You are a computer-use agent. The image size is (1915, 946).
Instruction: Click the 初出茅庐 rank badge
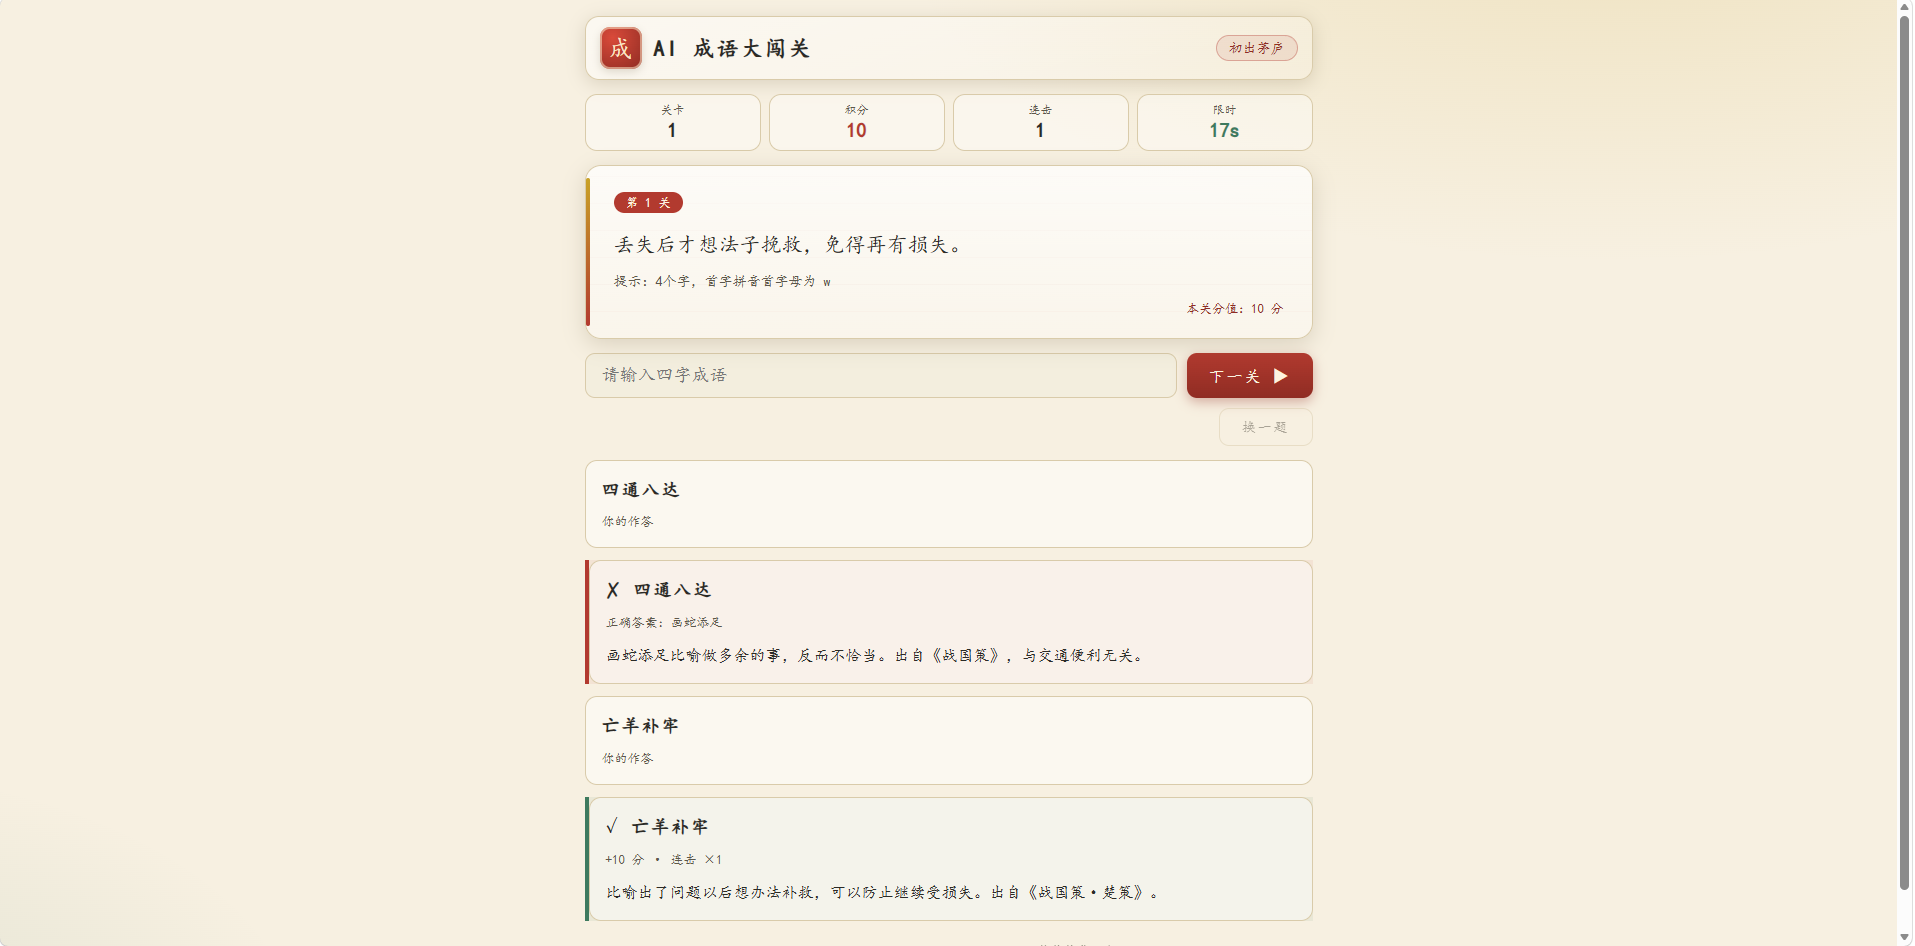(x=1256, y=48)
